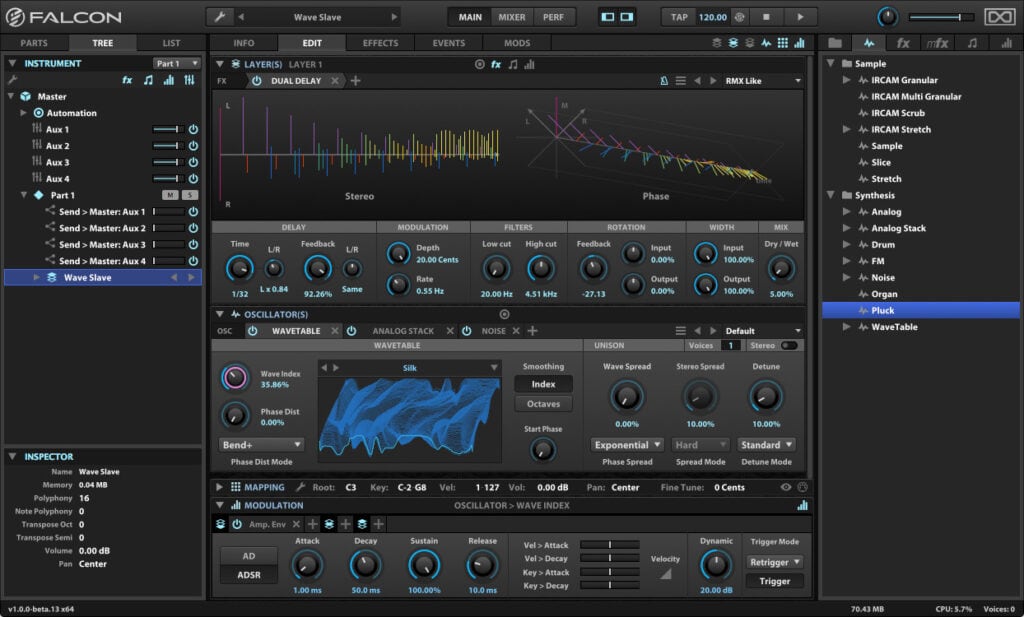Click the master volume slider at top right
Image resolution: width=1024 pixels, height=617 pixels.
(942, 17)
